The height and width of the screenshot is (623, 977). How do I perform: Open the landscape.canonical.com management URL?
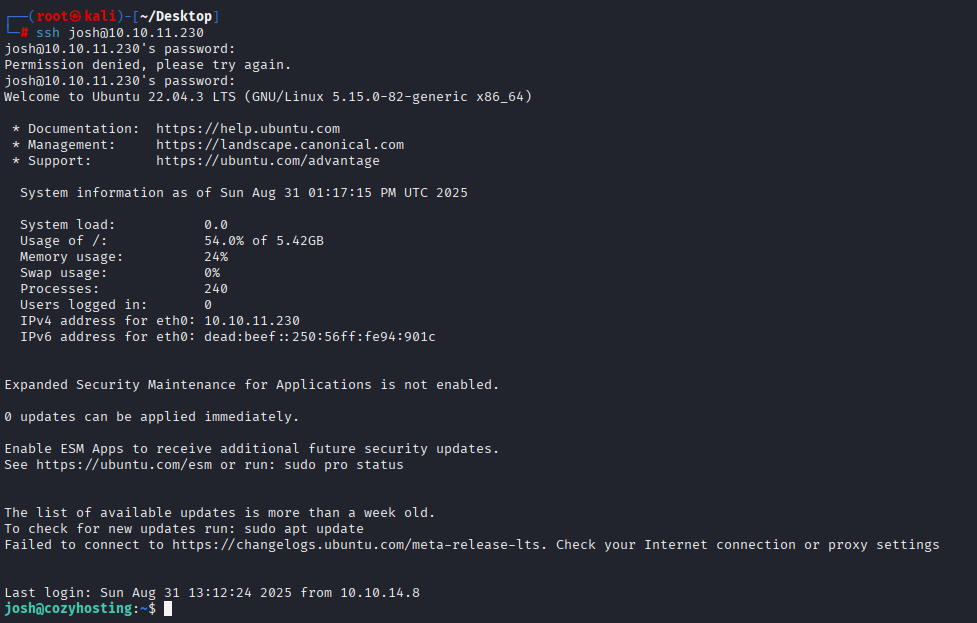pos(280,145)
